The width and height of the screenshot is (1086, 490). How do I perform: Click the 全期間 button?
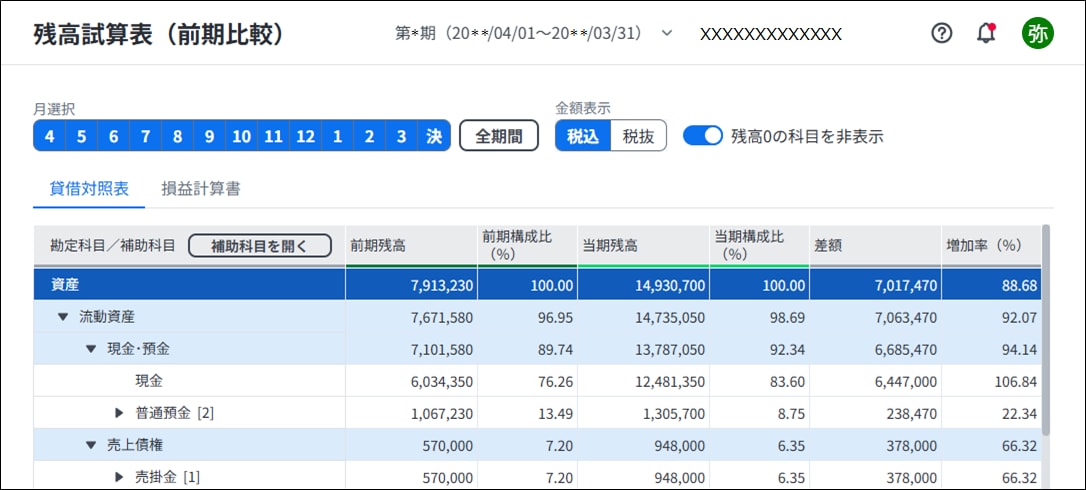coord(499,136)
